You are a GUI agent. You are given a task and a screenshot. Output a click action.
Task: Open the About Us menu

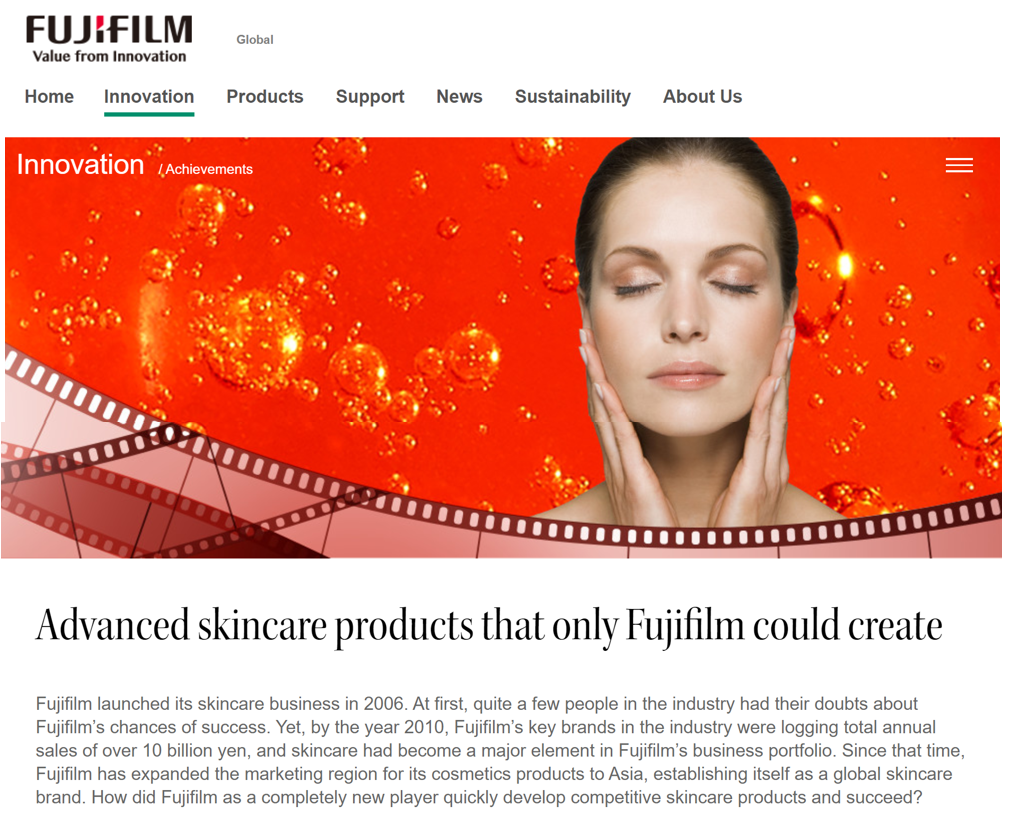tap(702, 97)
